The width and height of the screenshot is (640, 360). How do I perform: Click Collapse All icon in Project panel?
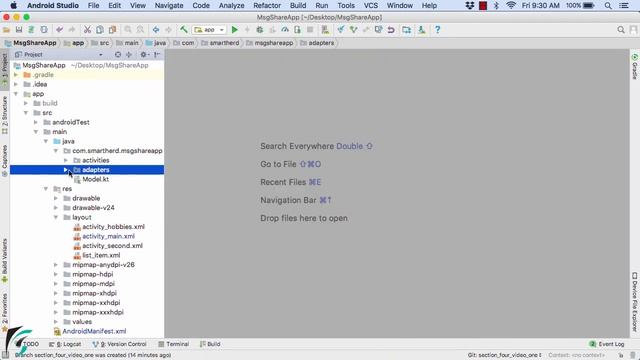129,54
